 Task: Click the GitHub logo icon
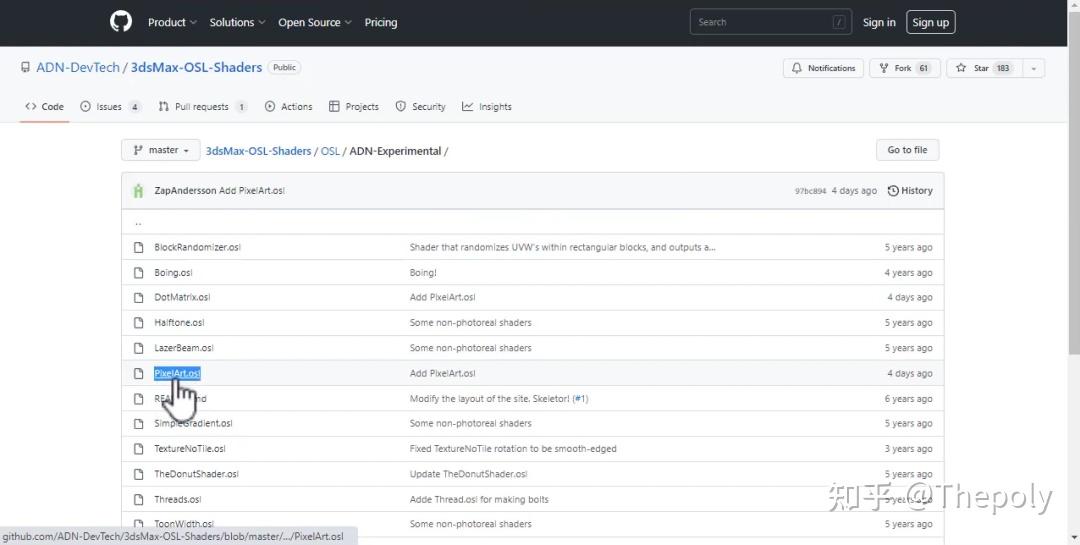click(121, 22)
